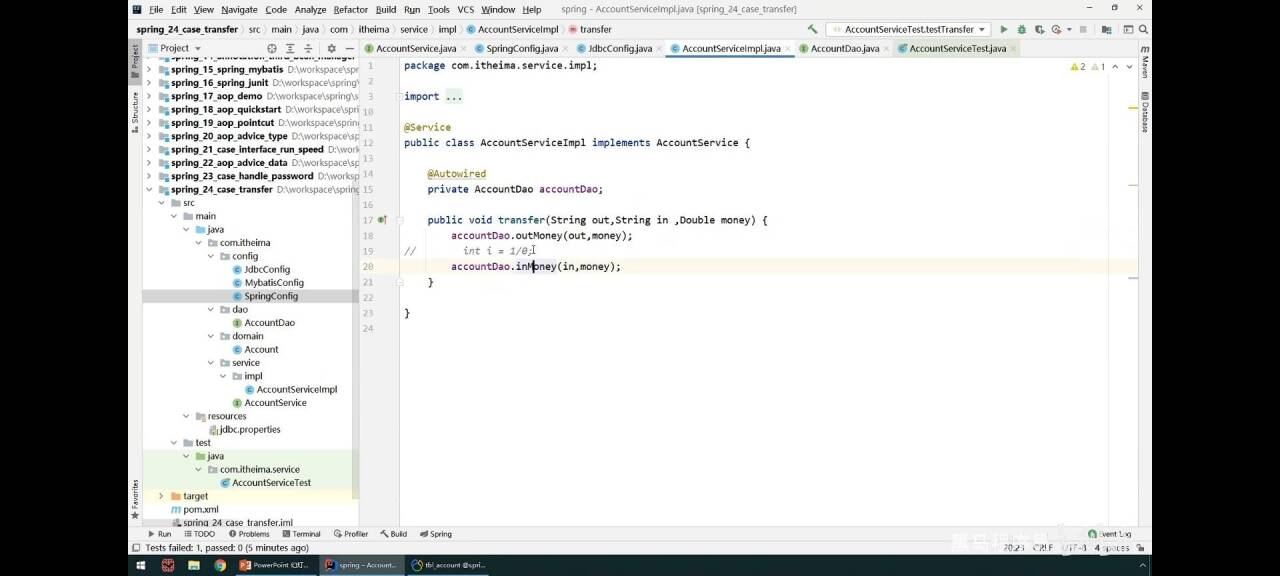Open the run configuration dropdown AccountServiceTest.testTransfer
1280x576 pixels.
click(908, 30)
